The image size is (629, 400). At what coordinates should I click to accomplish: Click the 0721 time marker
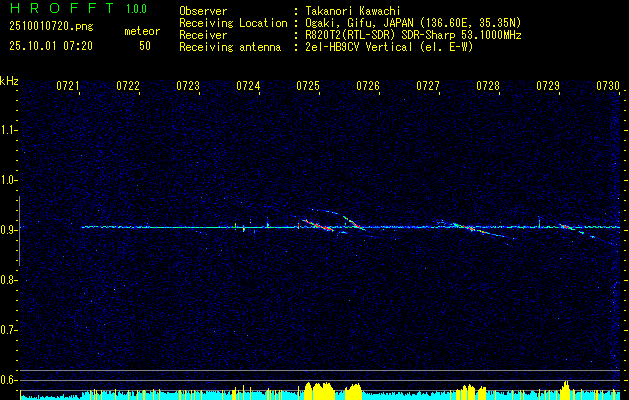pyautogui.click(x=68, y=85)
